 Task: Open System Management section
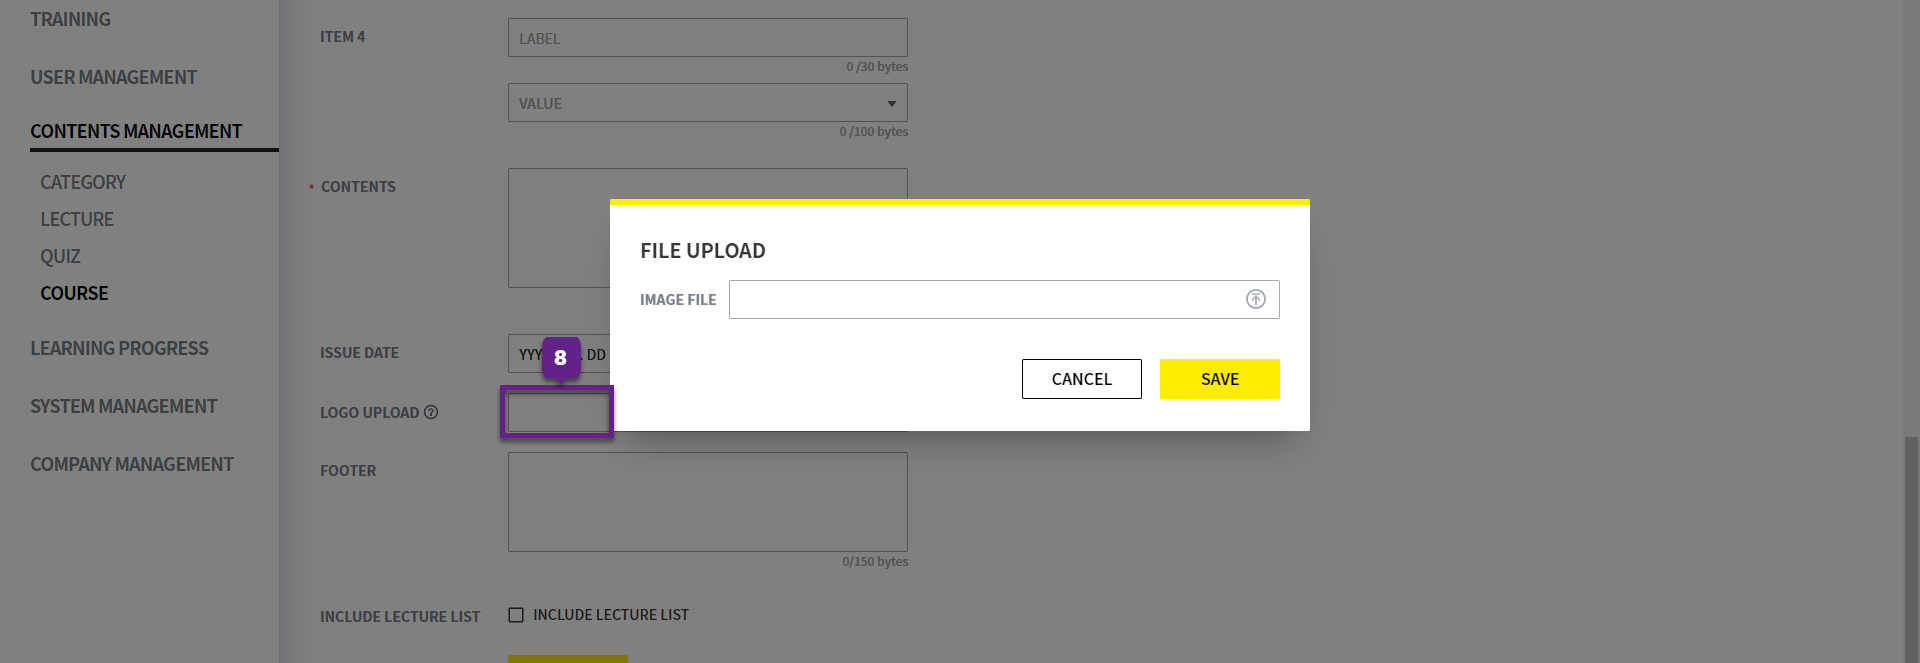tap(123, 406)
